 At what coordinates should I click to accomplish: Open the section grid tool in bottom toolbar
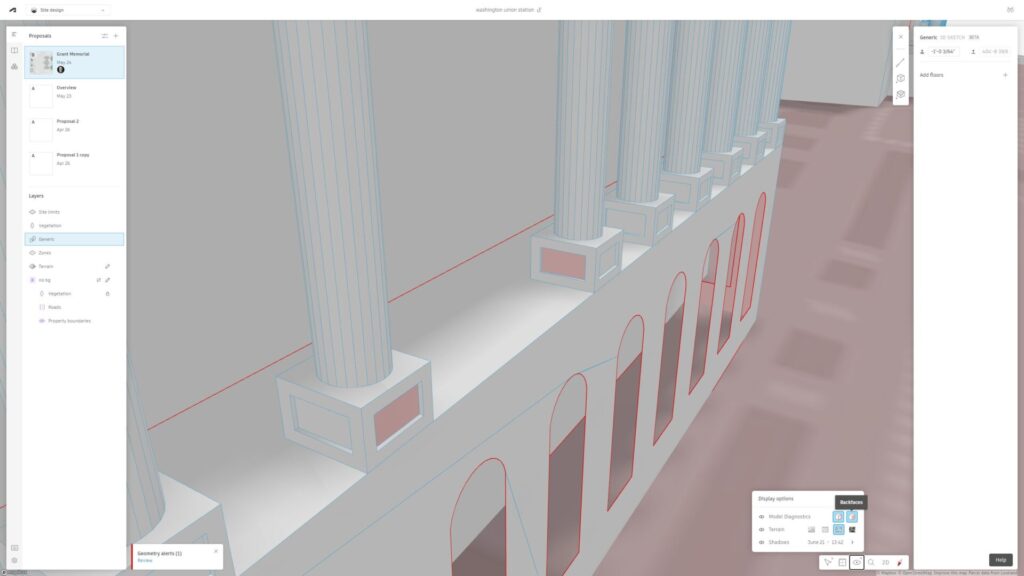point(842,563)
